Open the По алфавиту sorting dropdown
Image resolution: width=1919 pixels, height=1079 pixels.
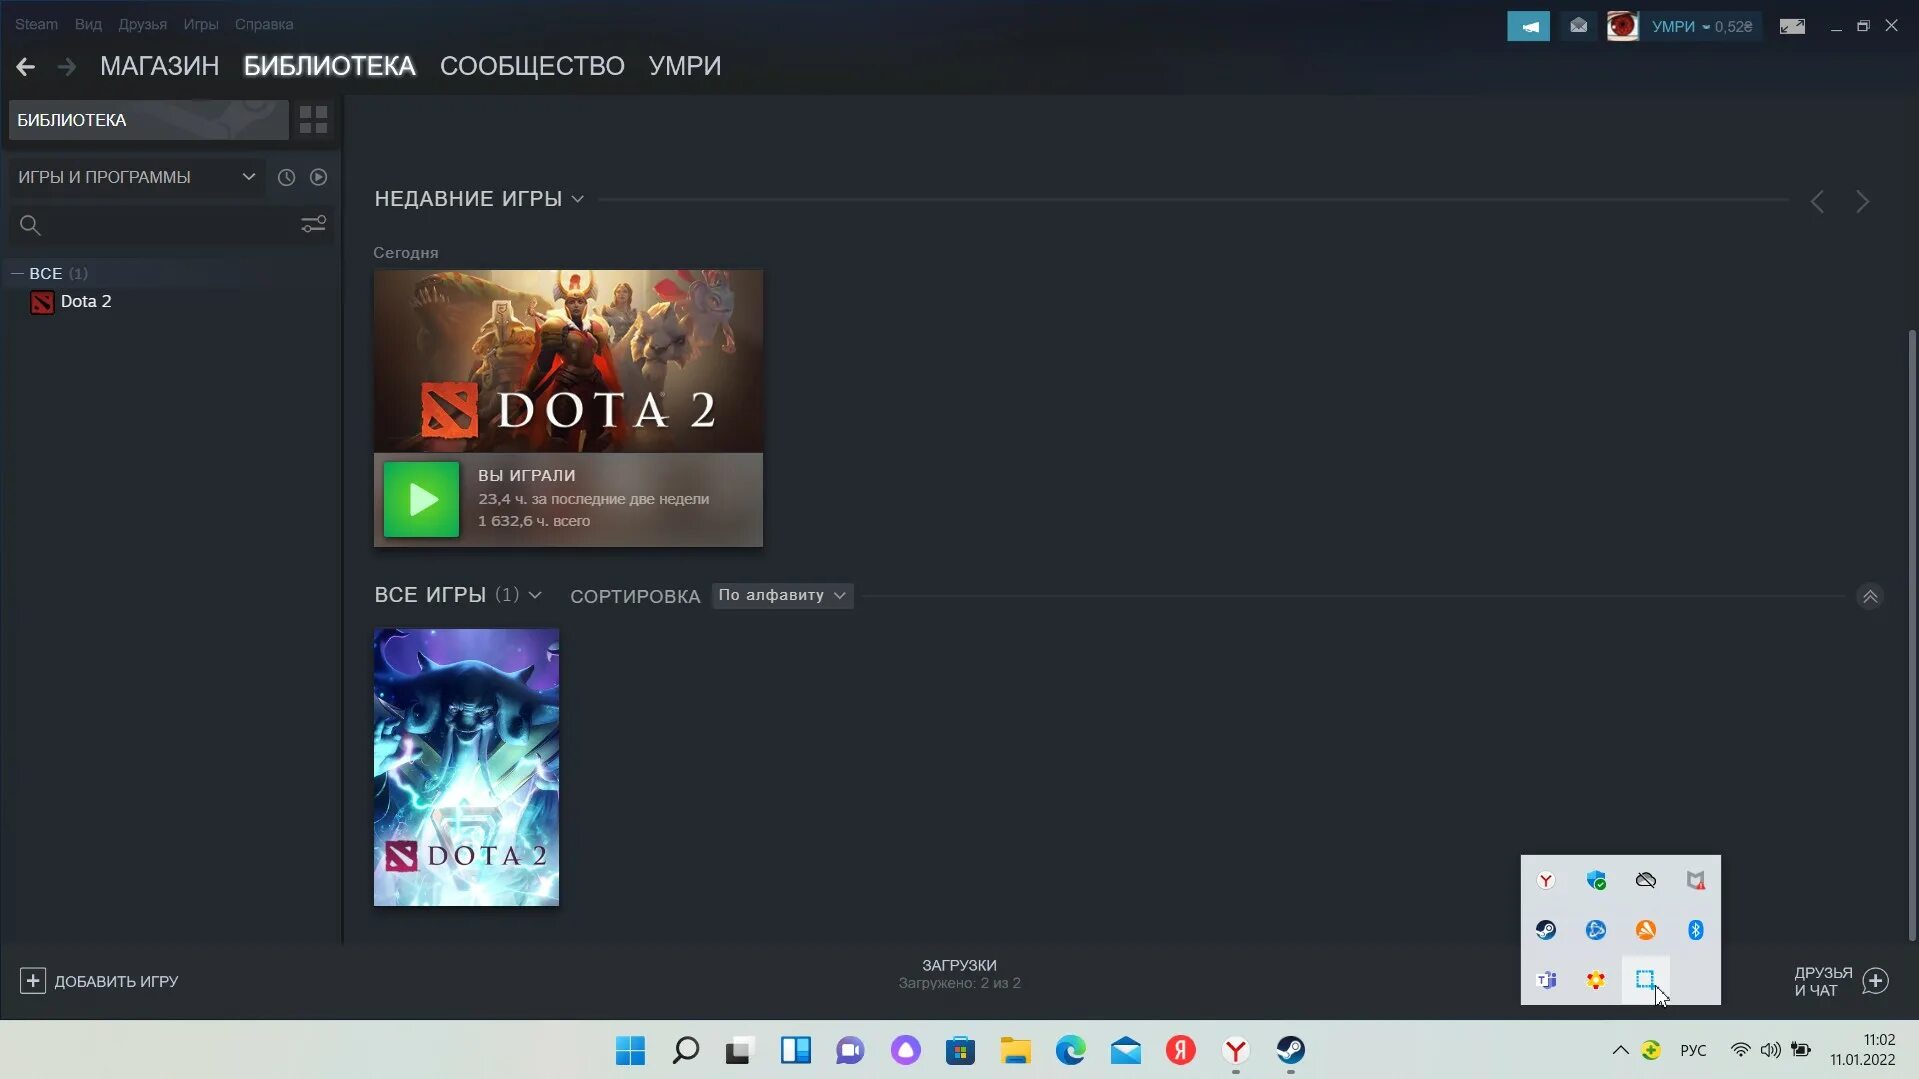point(782,595)
